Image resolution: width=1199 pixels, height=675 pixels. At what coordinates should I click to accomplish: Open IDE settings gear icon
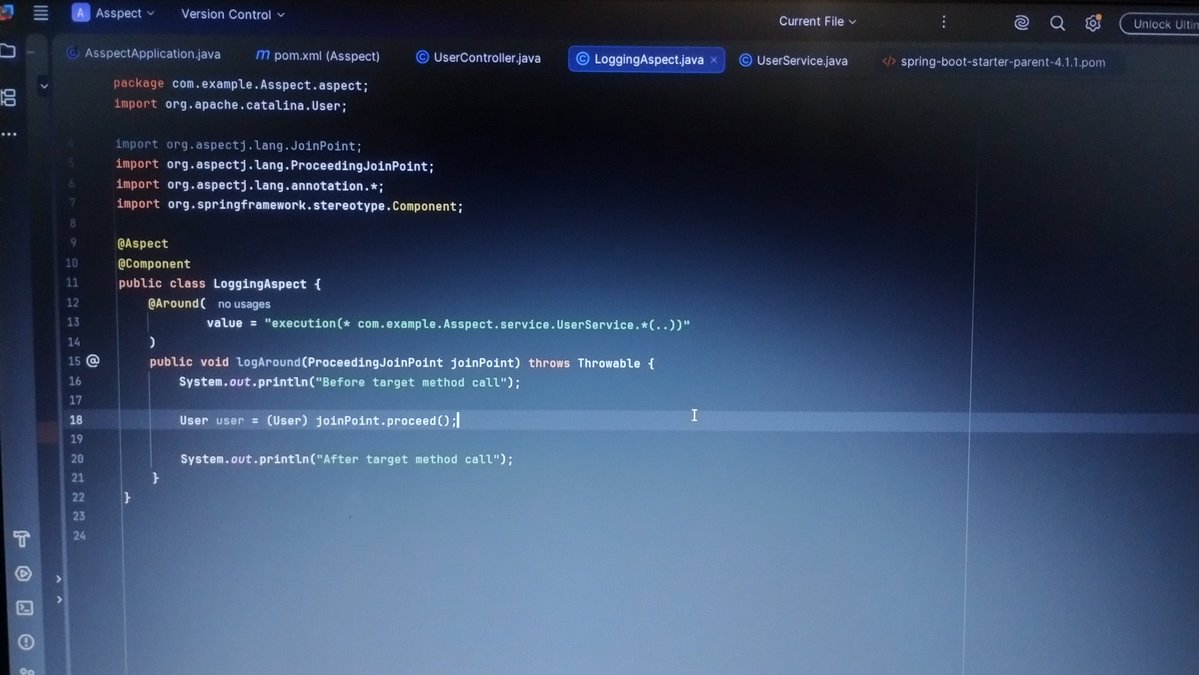(x=1093, y=24)
